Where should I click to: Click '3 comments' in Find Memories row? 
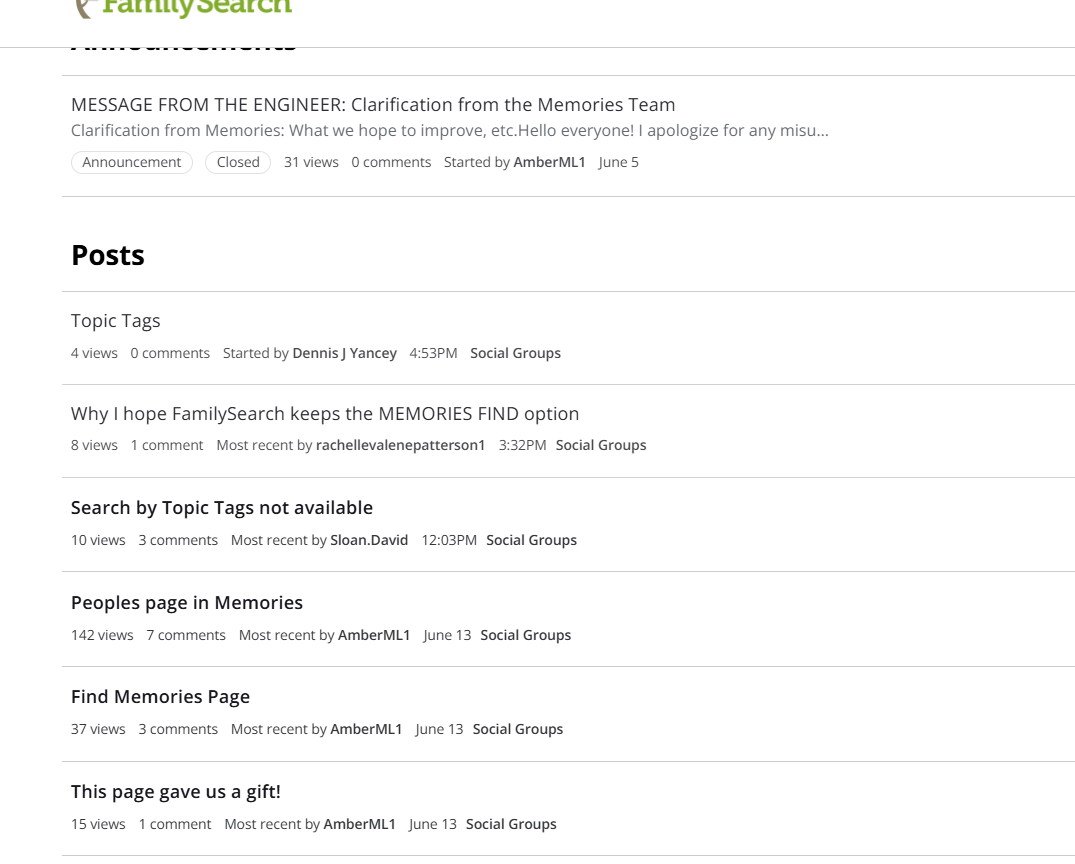(x=178, y=730)
